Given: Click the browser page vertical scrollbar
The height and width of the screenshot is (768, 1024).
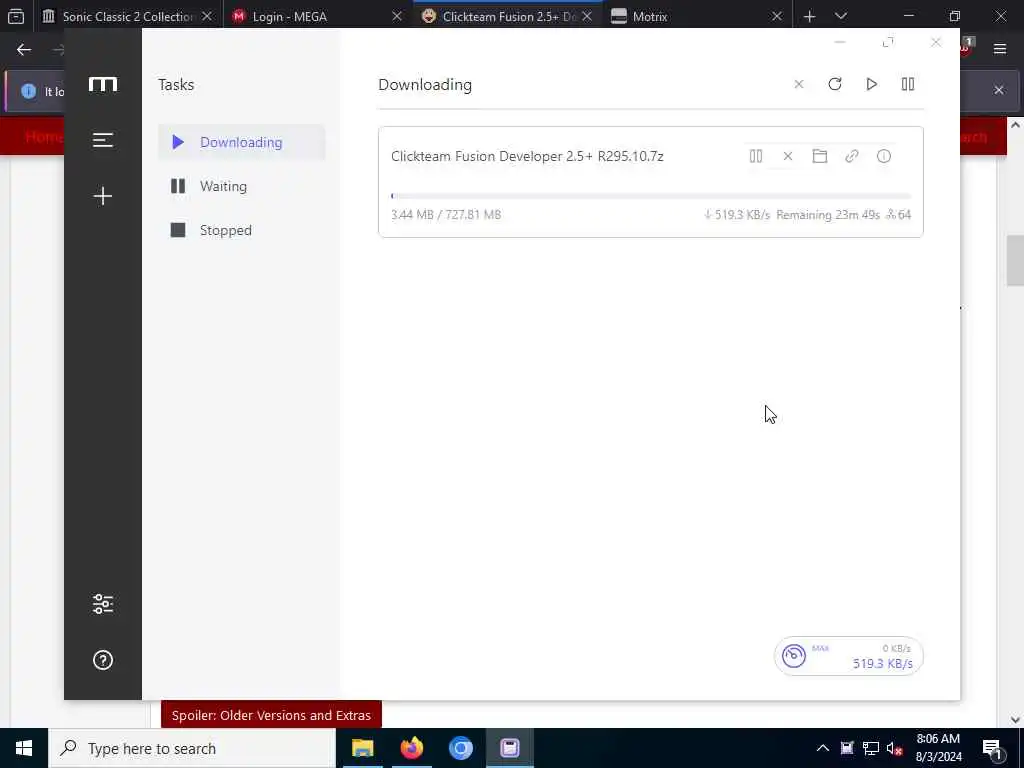Looking at the screenshot, I should (x=1015, y=261).
